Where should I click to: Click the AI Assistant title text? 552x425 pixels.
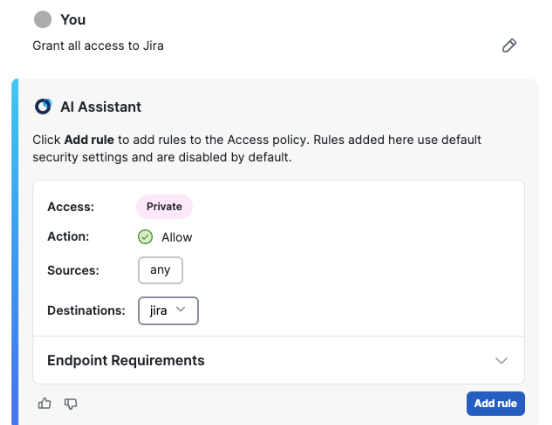[x=101, y=107]
